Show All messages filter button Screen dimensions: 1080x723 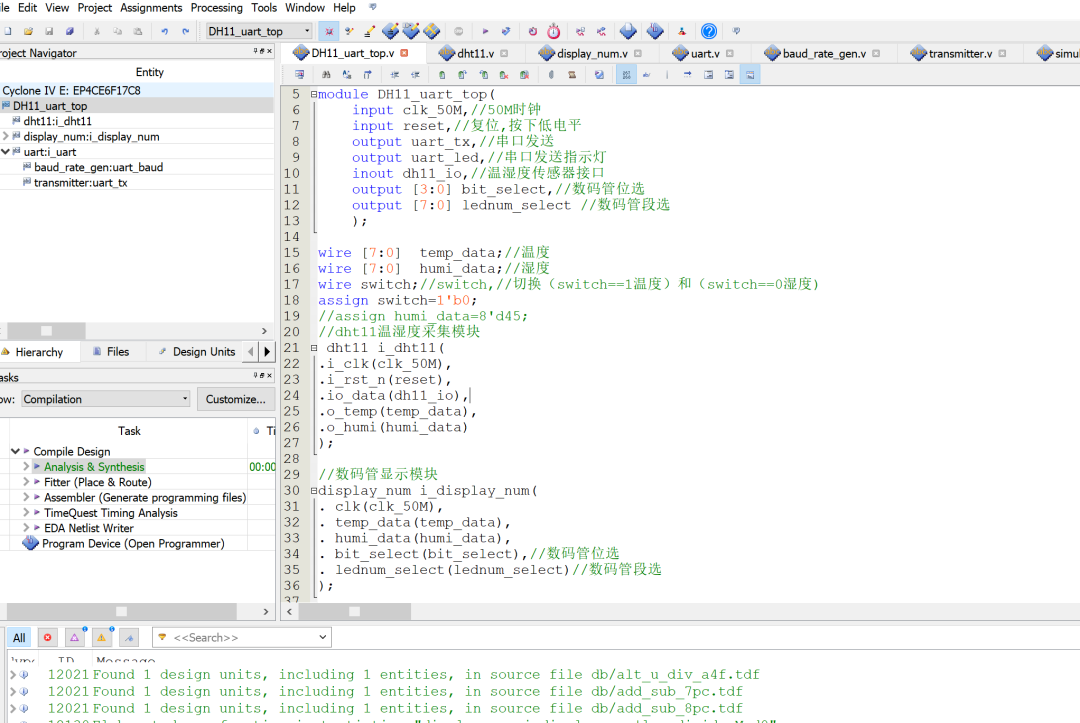[x=19, y=637]
